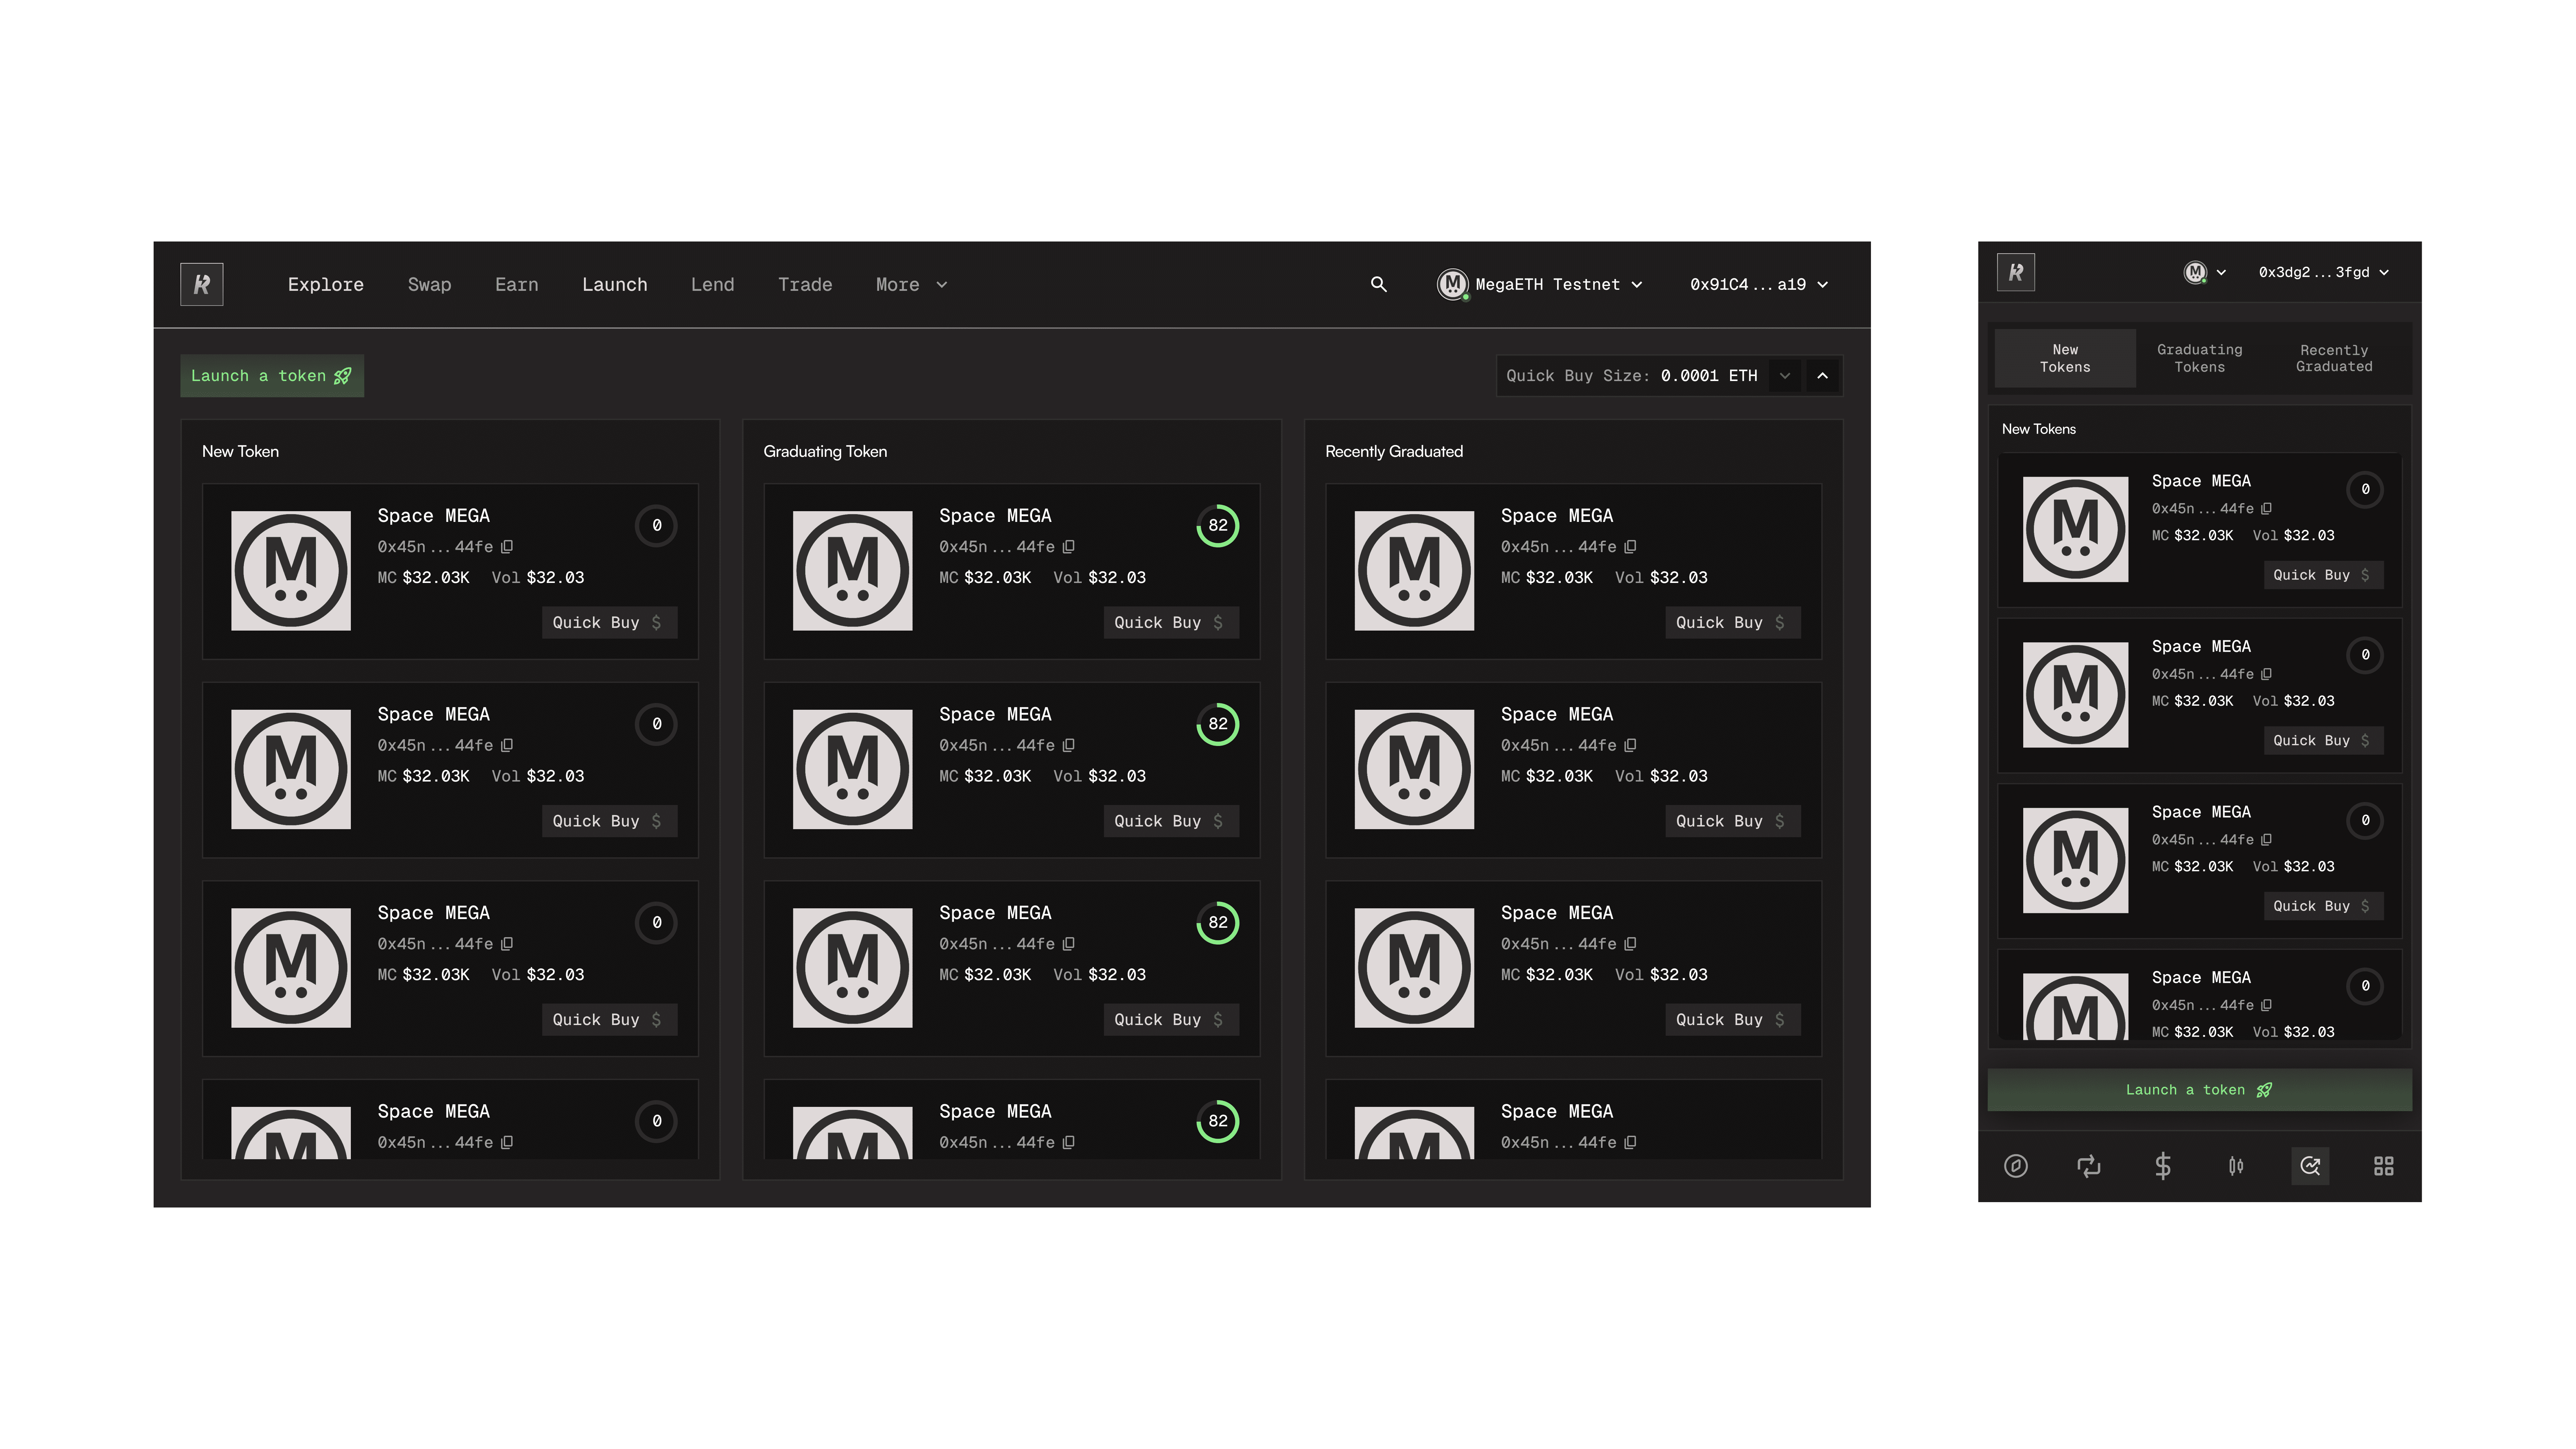
Task: Copy address of first New Token card
Action: click(x=507, y=547)
